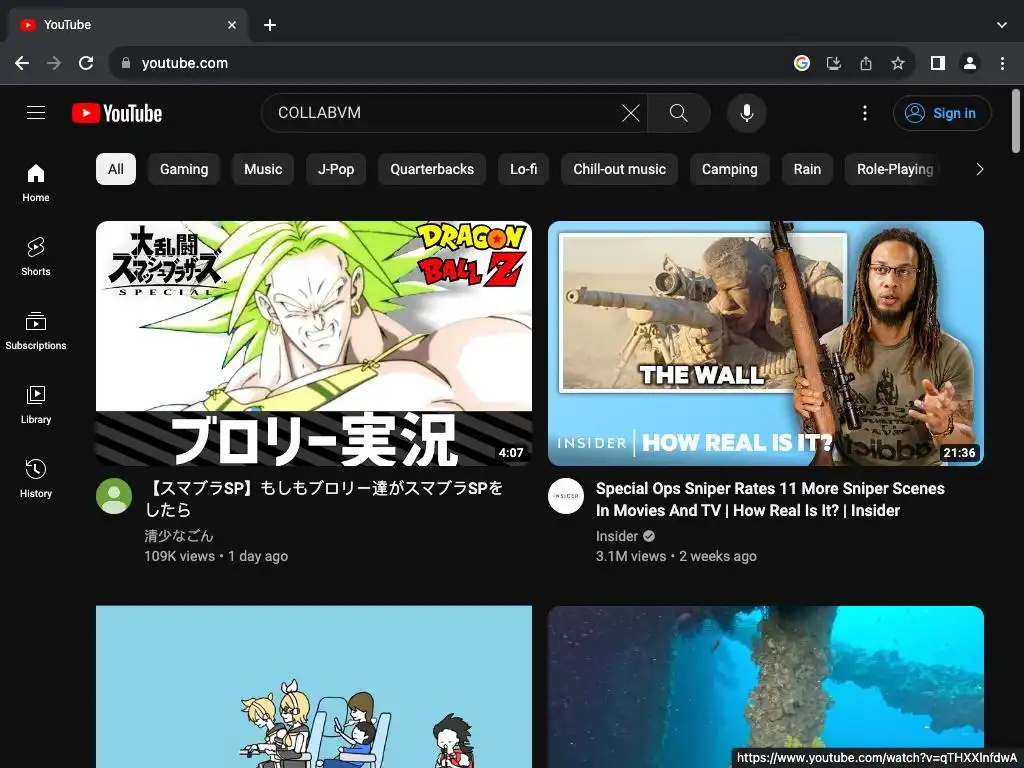This screenshot has width=1024, height=768.
Task: Click the Sign in button
Action: coord(942,113)
